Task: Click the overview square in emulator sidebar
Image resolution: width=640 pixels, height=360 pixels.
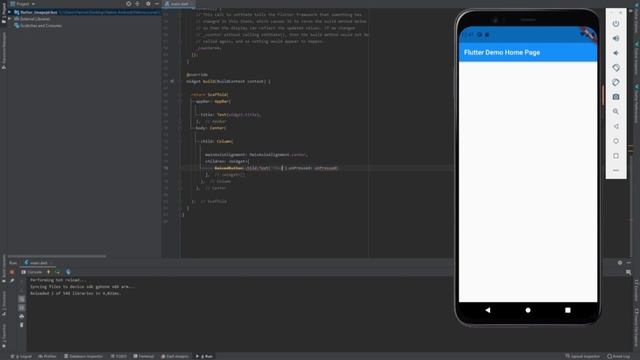Action: pos(616,156)
